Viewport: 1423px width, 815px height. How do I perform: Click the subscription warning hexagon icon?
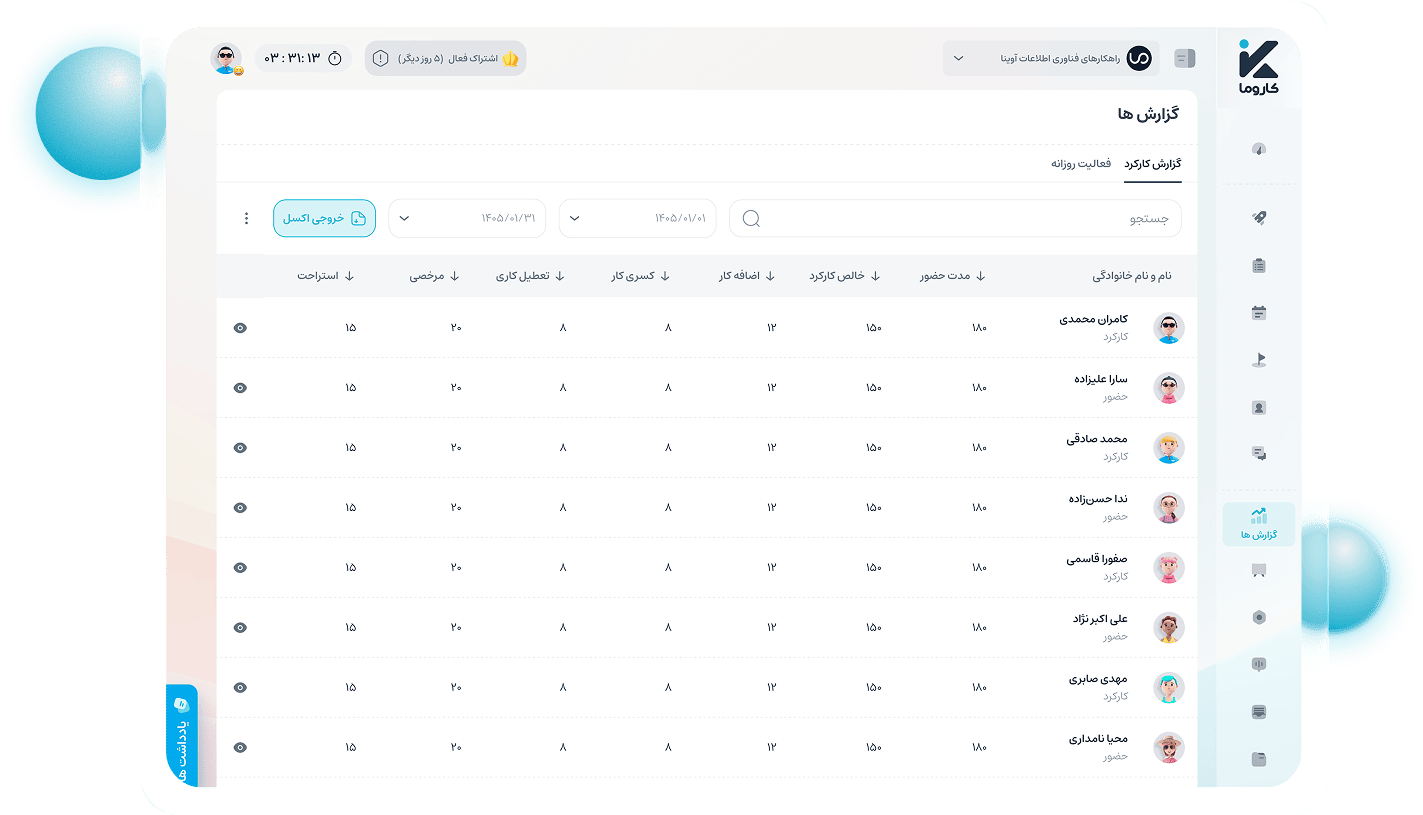pyautogui.click(x=380, y=58)
